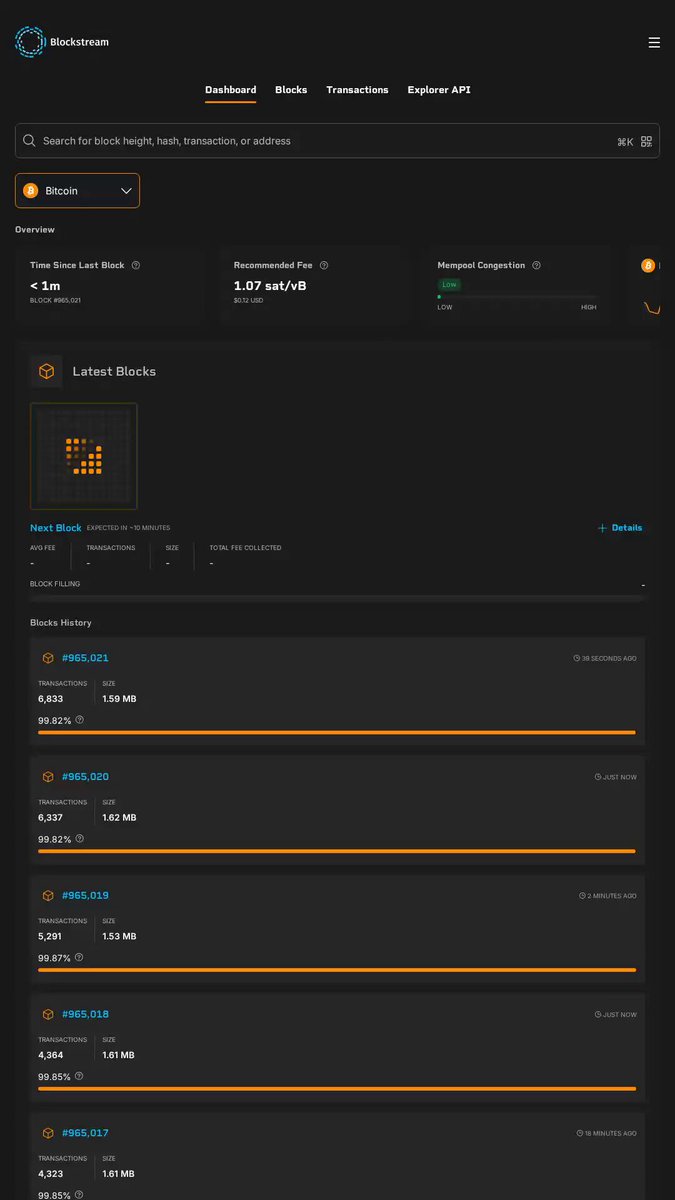Open block #965,019

85,896
